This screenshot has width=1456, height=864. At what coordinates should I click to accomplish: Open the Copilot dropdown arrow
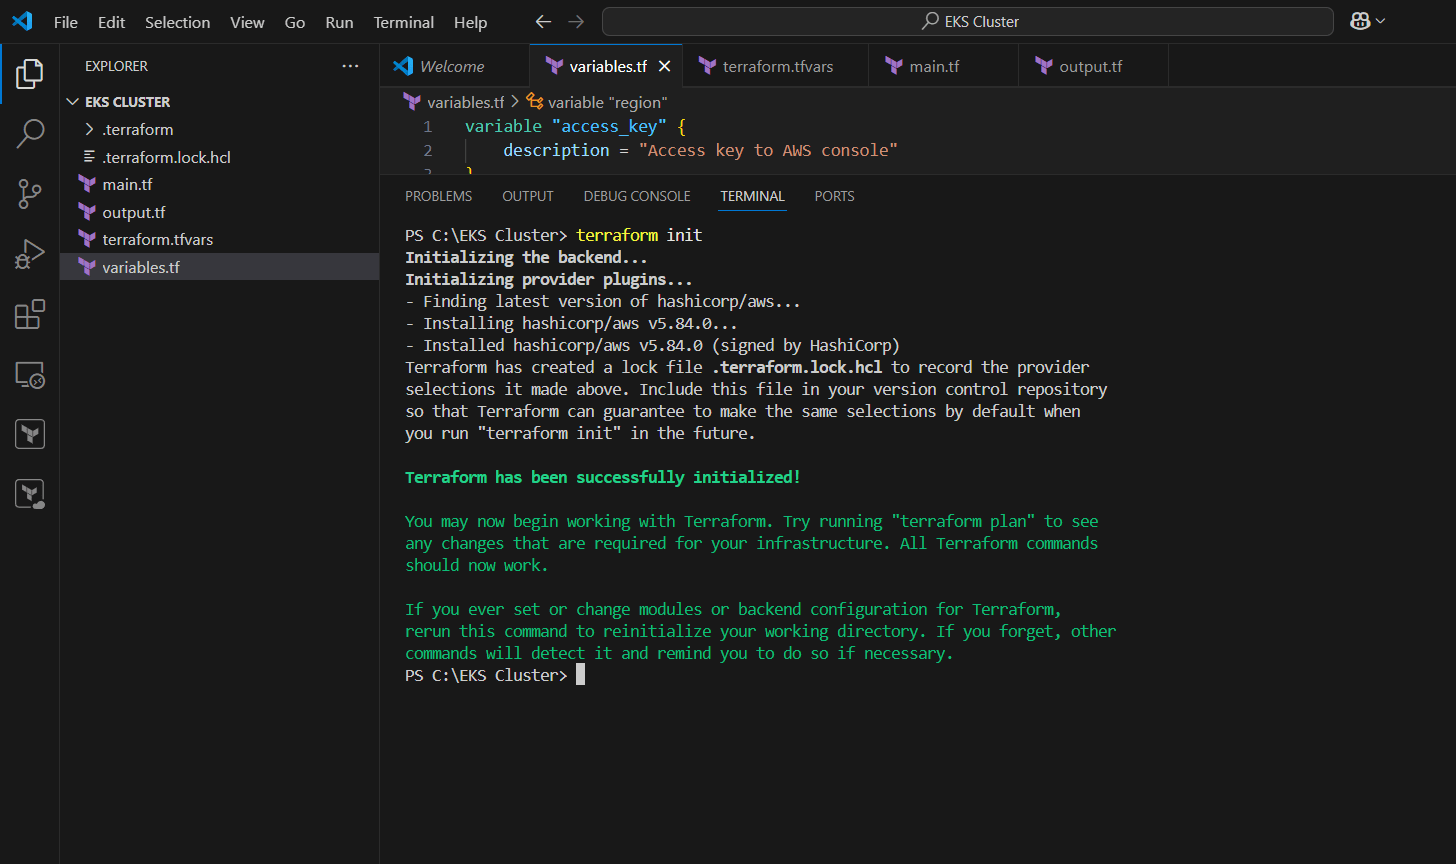[1381, 21]
